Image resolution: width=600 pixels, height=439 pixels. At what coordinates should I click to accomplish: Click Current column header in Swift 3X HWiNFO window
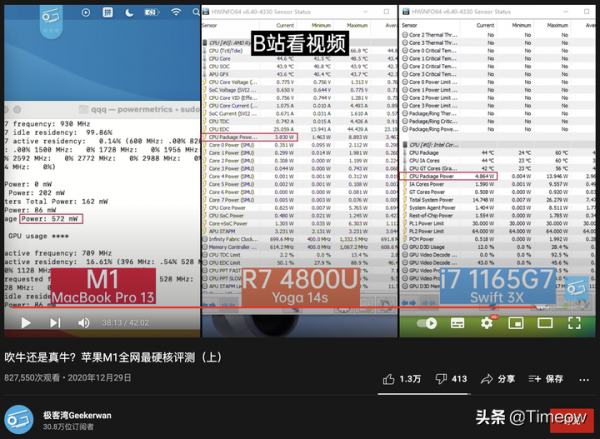(x=485, y=25)
